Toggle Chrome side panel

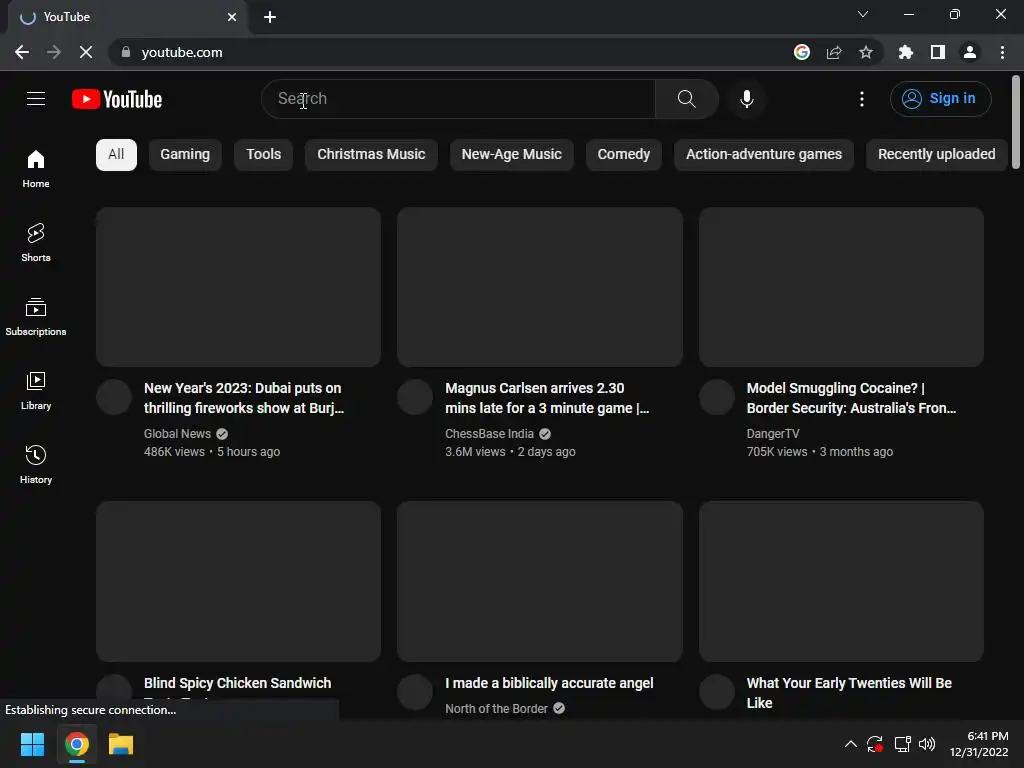[x=937, y=52]
